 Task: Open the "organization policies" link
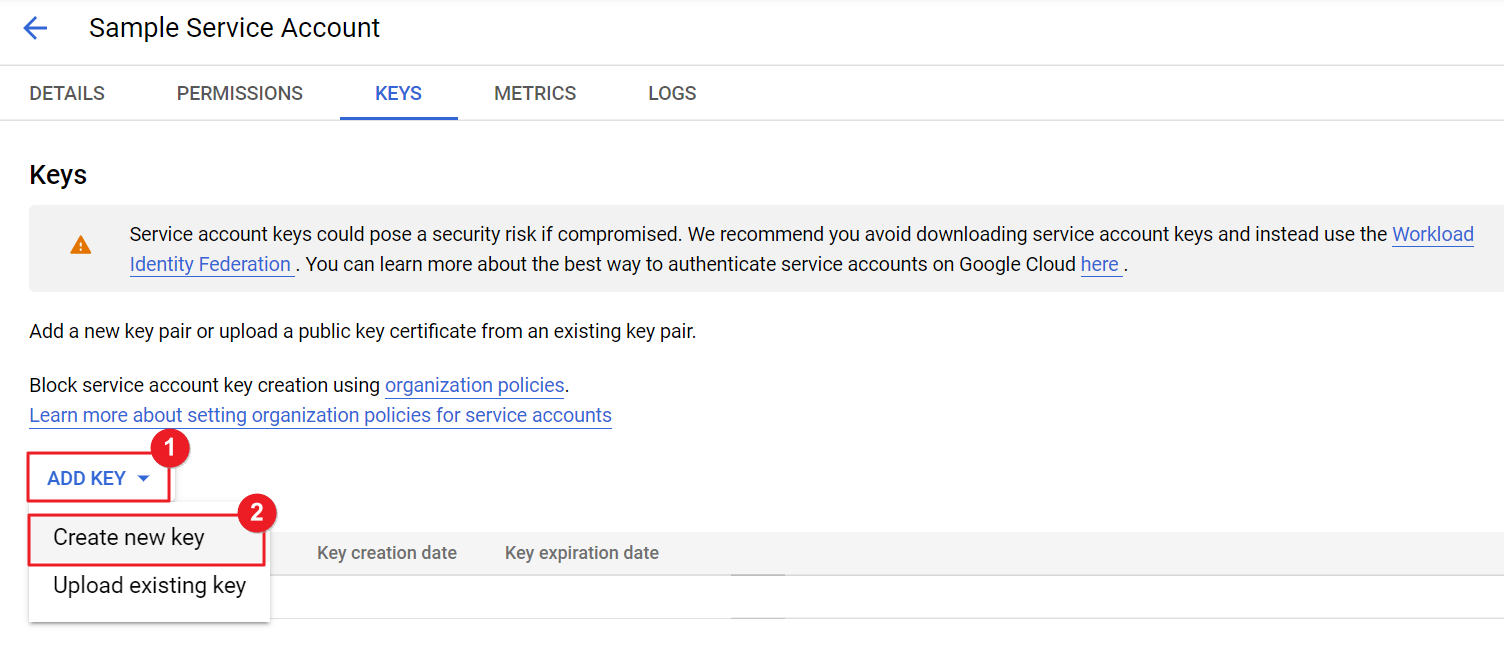[x=475, y=386]
